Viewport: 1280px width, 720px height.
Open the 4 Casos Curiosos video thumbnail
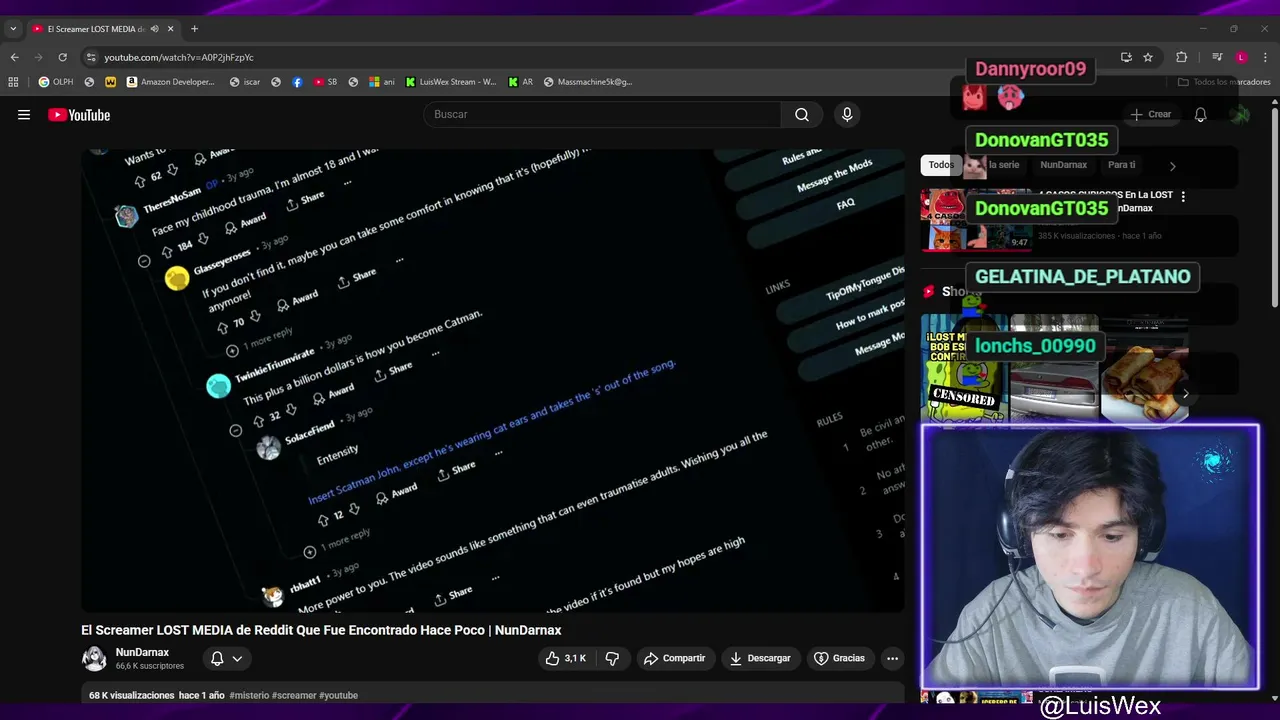click(976, 218)
